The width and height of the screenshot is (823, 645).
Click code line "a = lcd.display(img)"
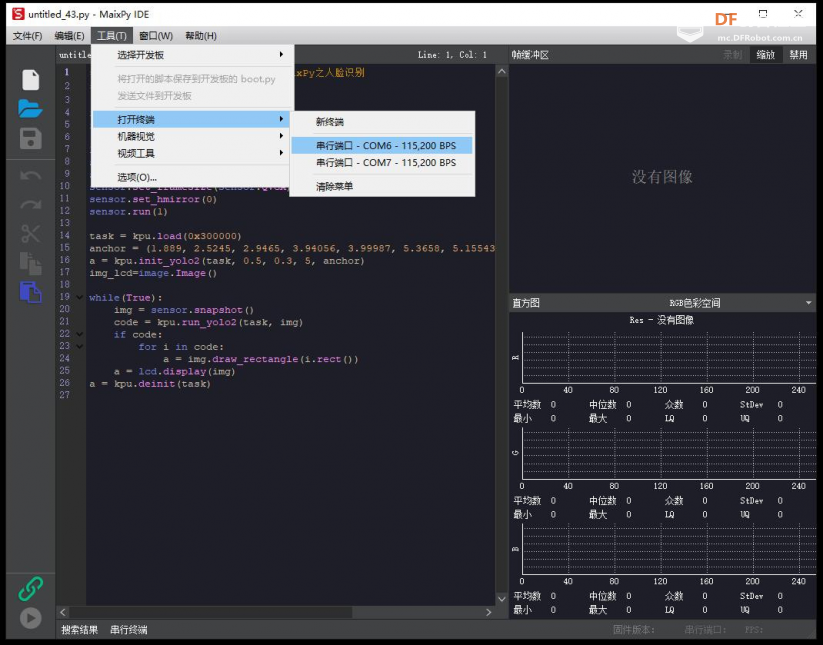pyautogui.click(x=175, y=372)
